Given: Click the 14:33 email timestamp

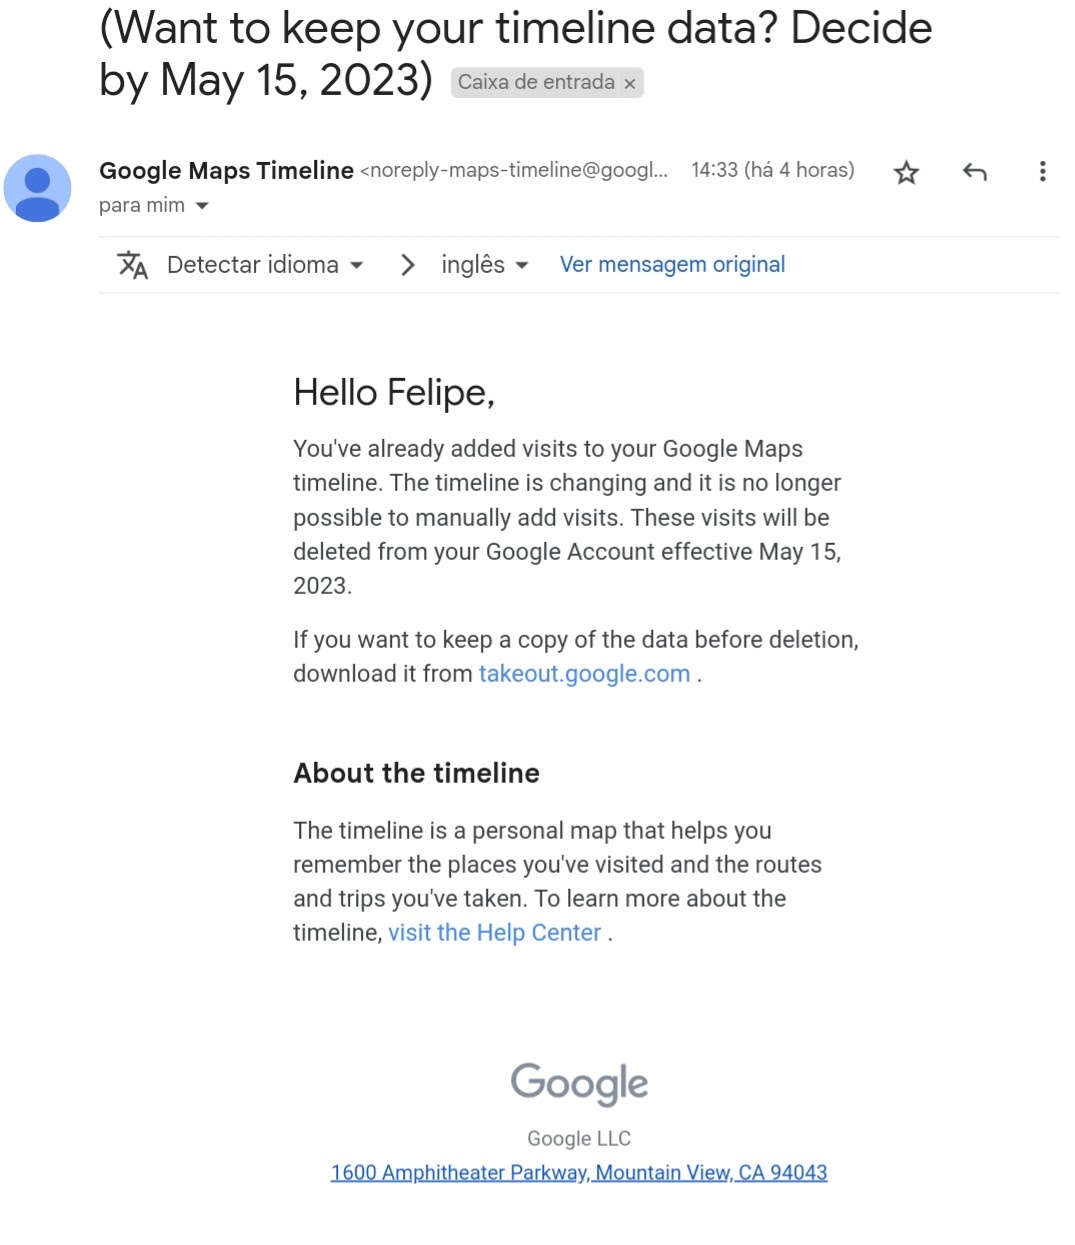Looking at the screenshot, I should coord(772,170).
